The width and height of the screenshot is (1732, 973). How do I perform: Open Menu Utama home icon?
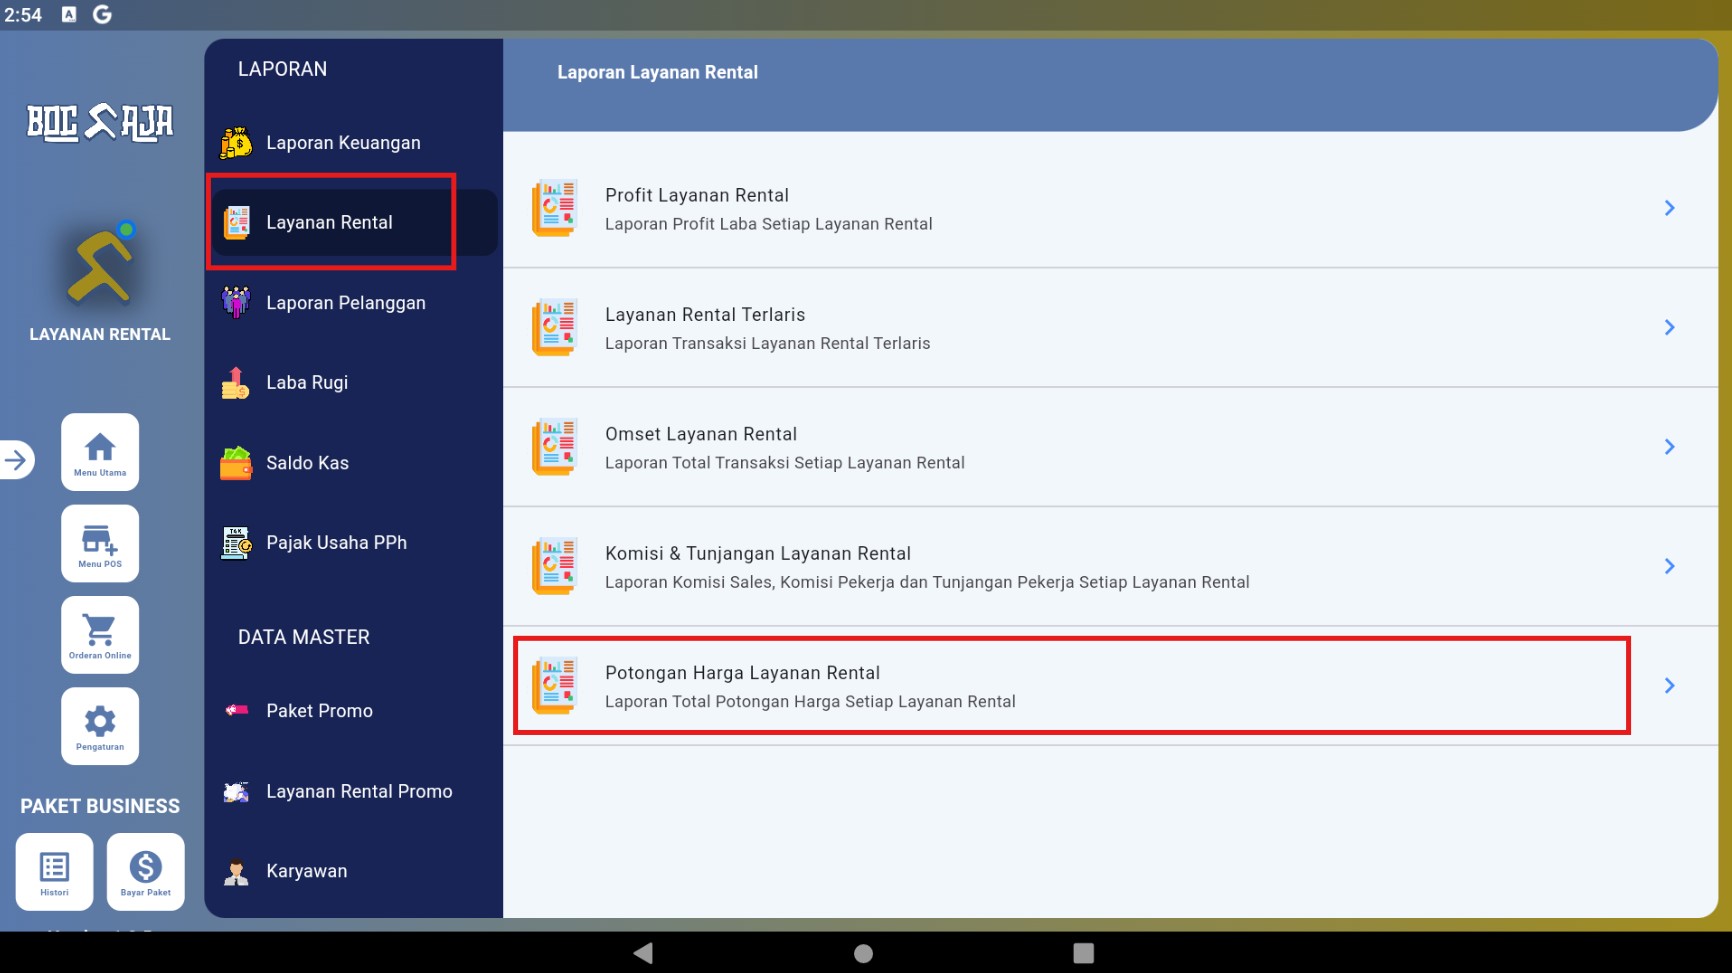(100, 452)
